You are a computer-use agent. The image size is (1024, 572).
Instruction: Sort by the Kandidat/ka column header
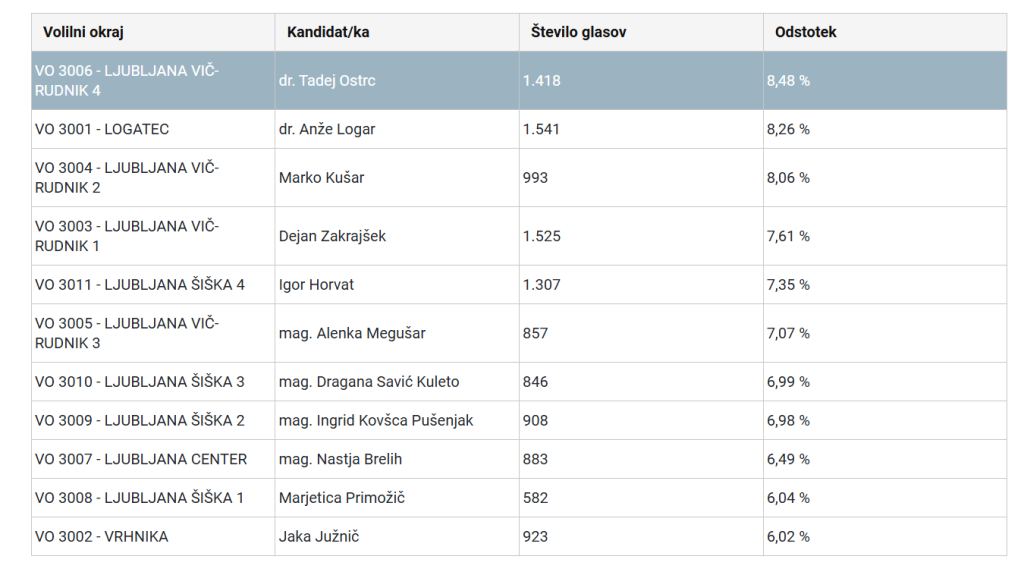pos(328,32)
